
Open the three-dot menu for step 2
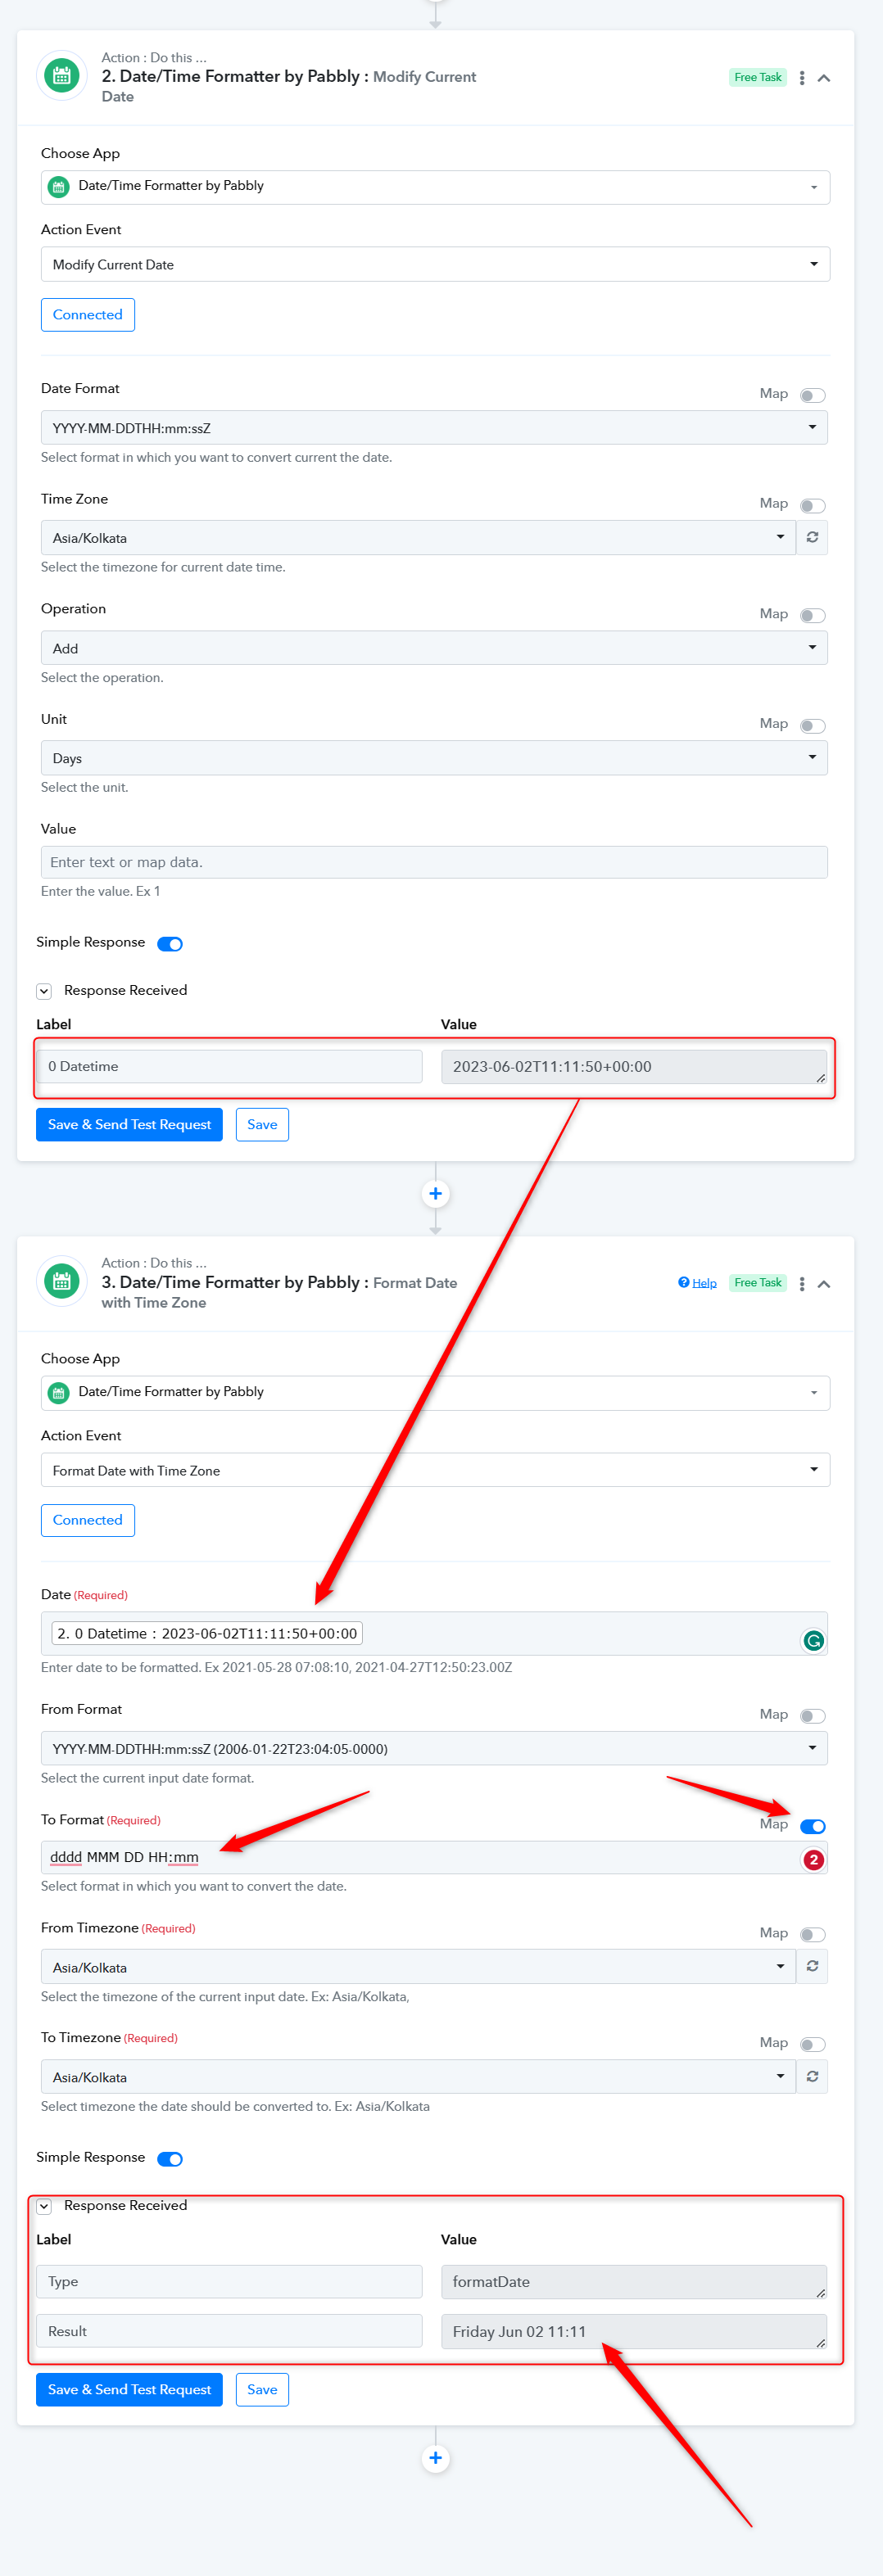click(x=802, y=78)
